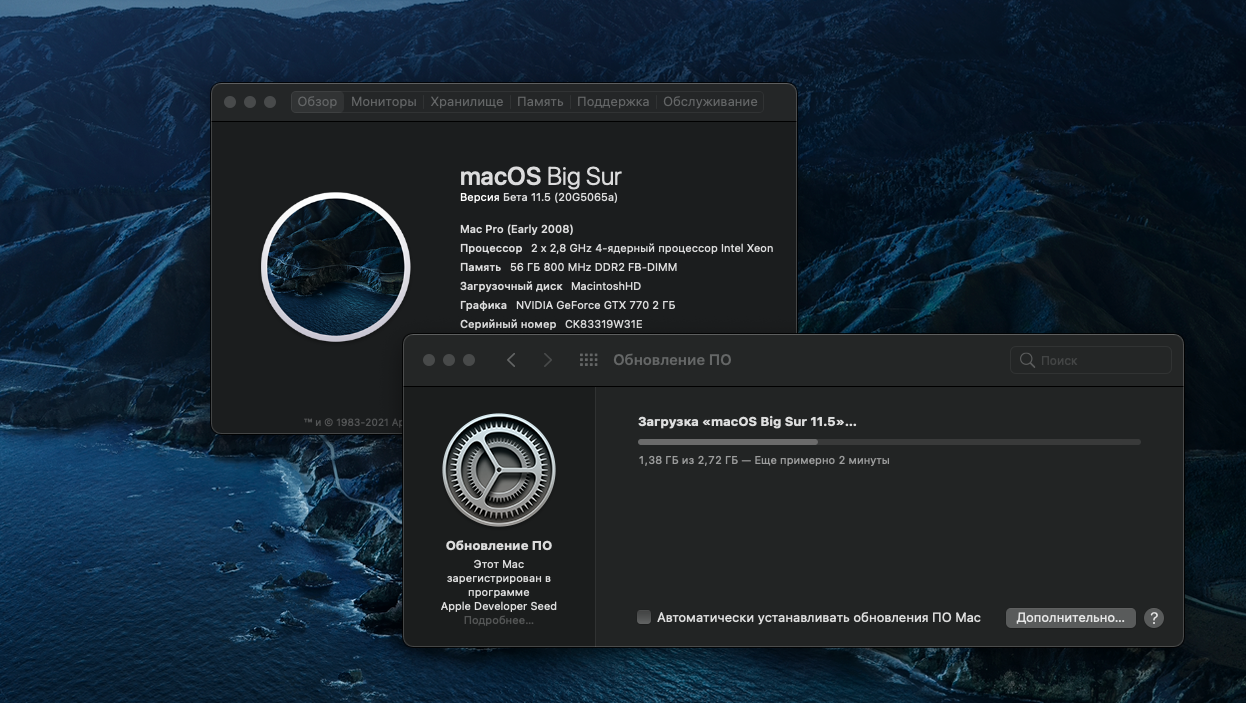Click the zoom button of About This Mac window
Screen dimensions: 1246x703
[270, 102]
